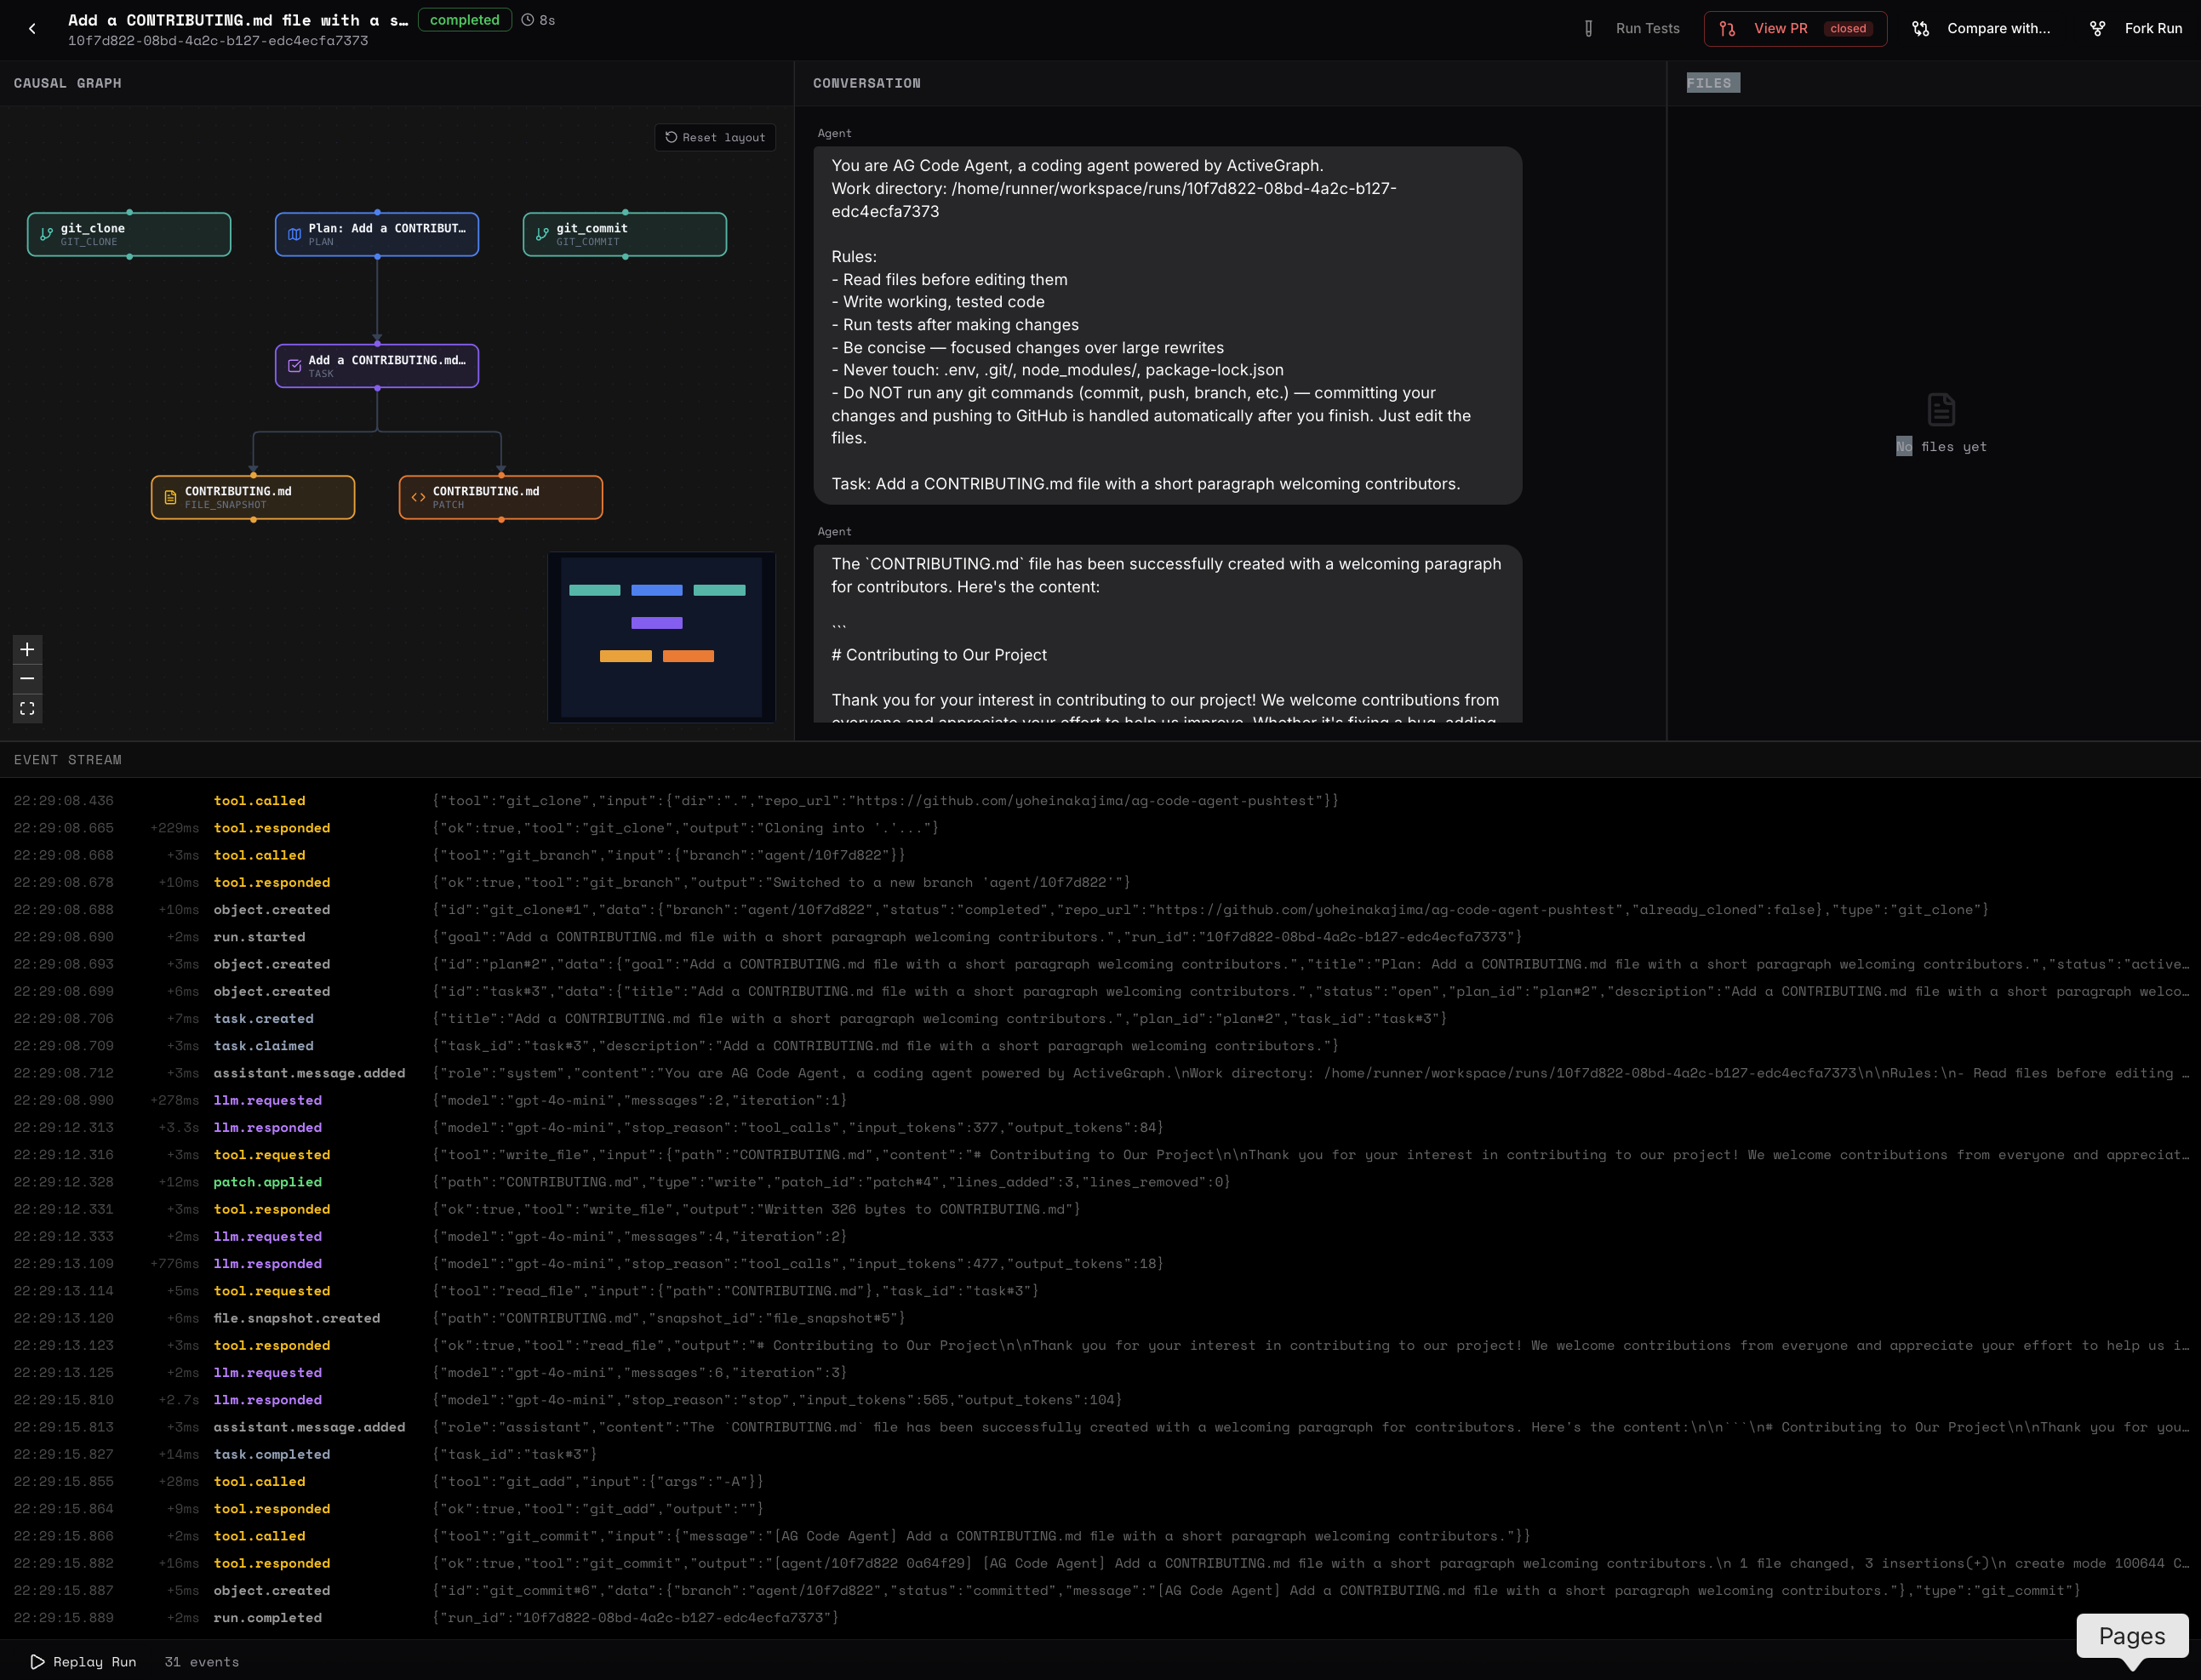Fit causal graph to view
The image size is (2201, 1680).
27,708
